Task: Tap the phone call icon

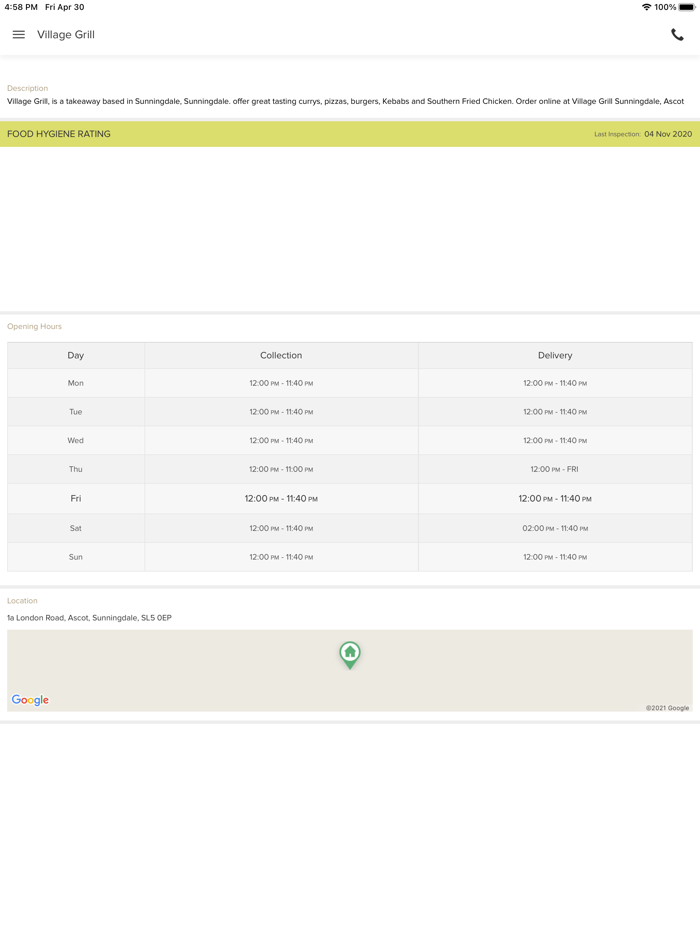Action: pyautogui.click(x=677, y=35)
